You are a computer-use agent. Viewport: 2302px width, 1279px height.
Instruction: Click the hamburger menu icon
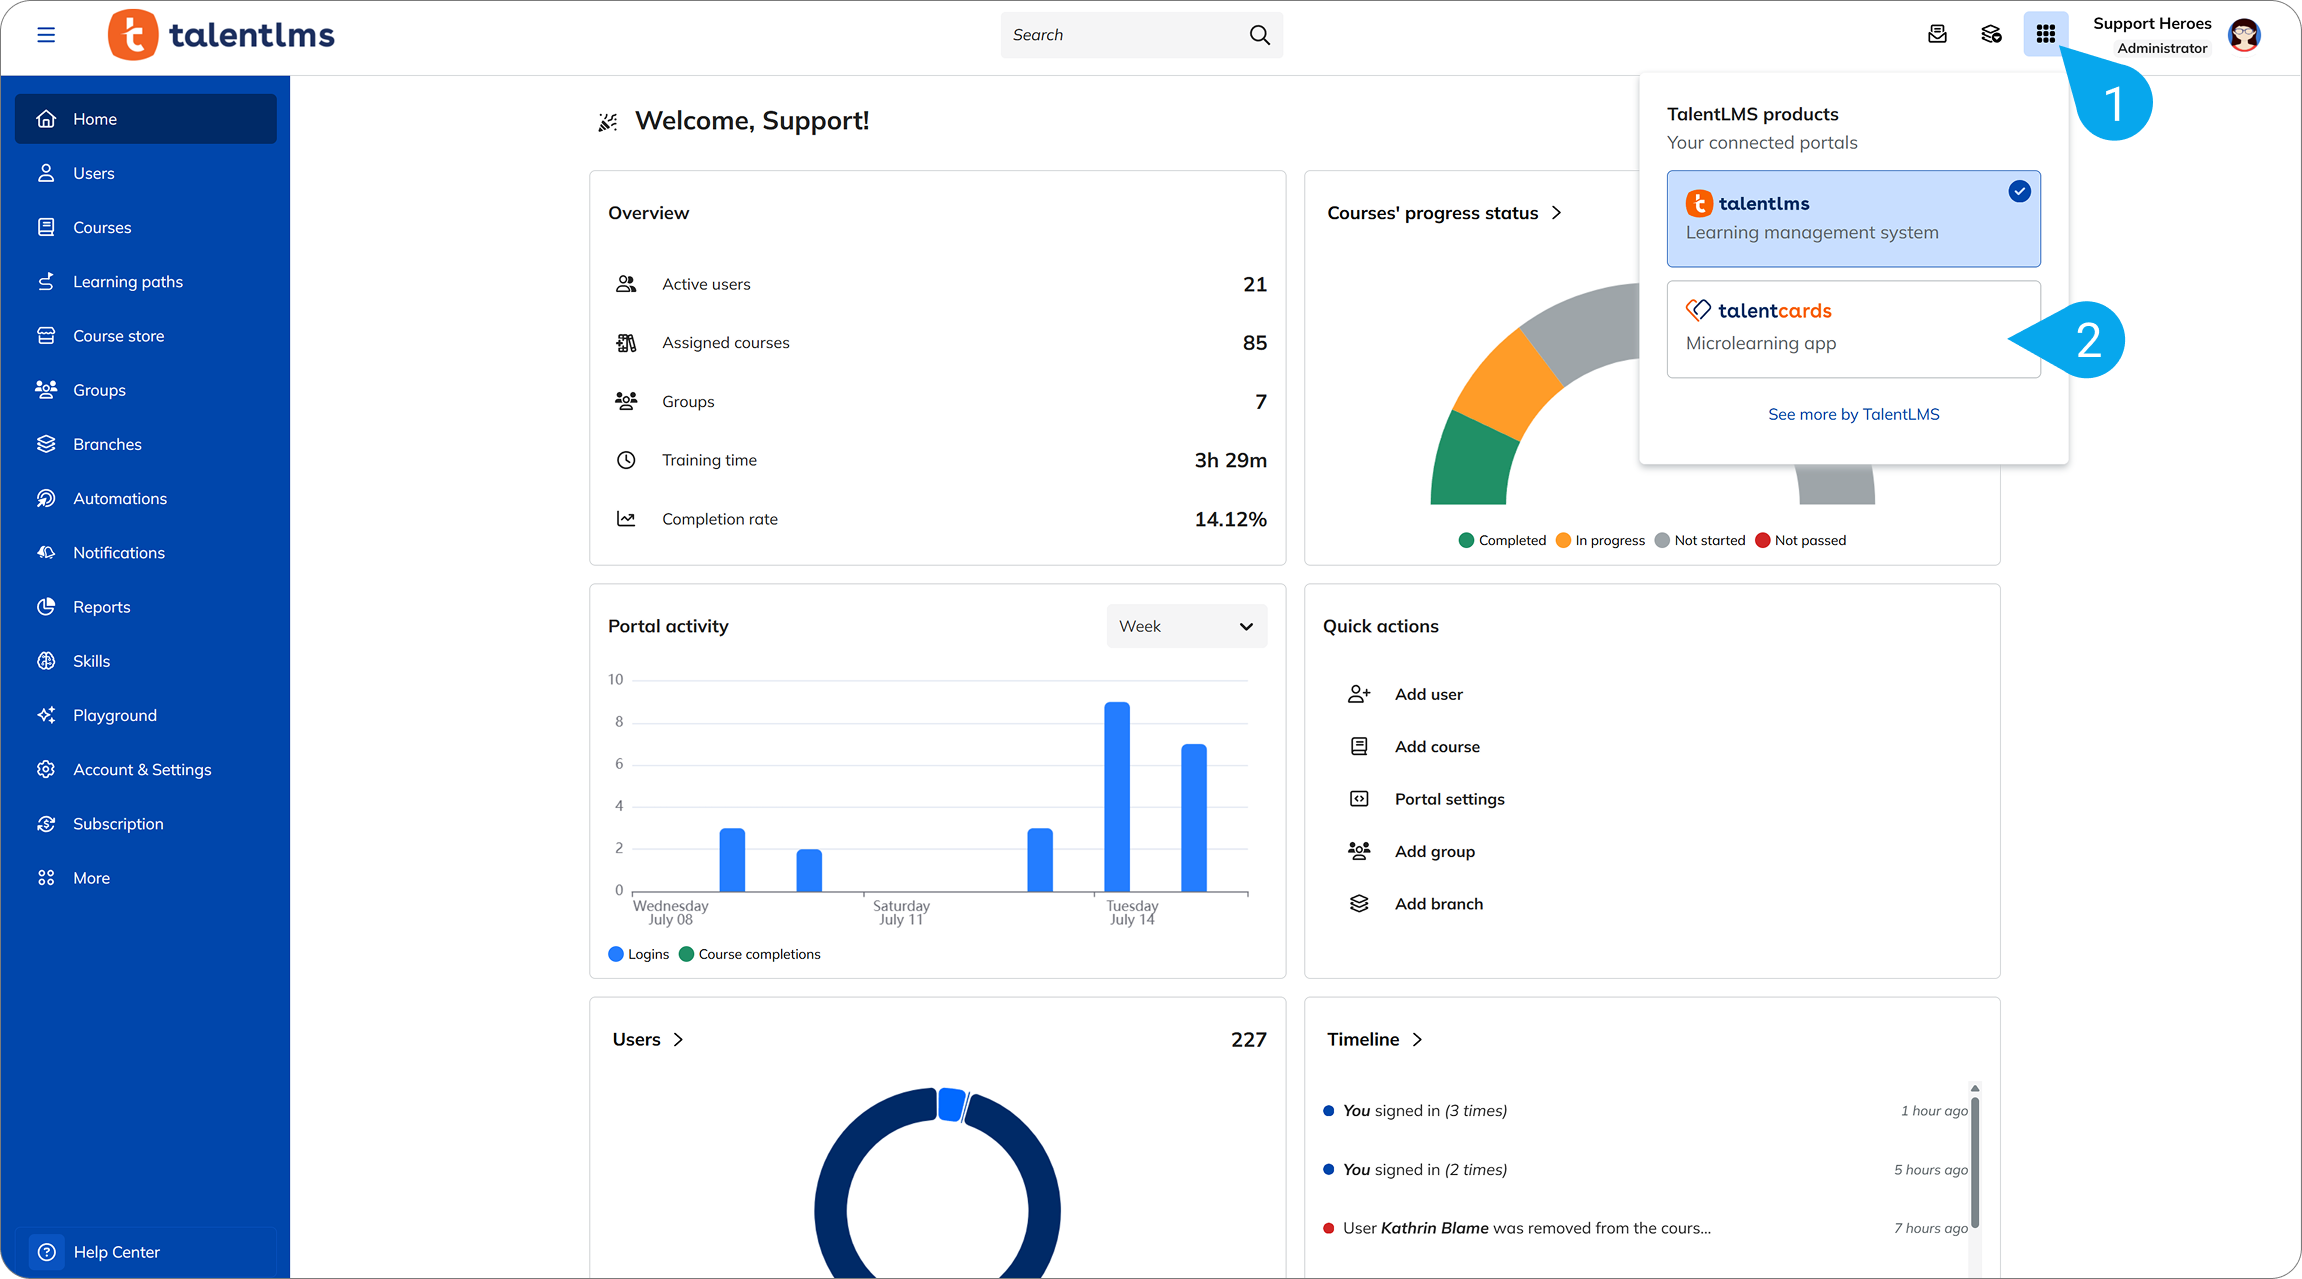pyautogui.click(x=46, y=35)
